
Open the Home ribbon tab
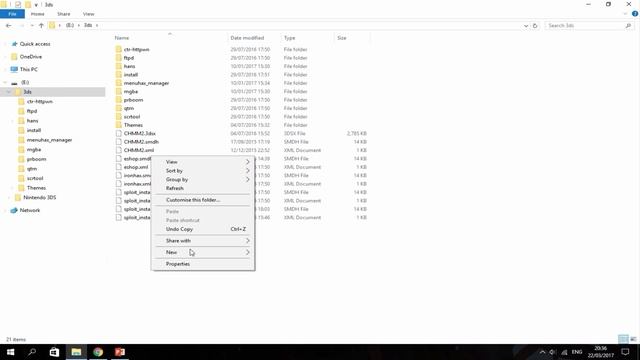coord(38,14)
